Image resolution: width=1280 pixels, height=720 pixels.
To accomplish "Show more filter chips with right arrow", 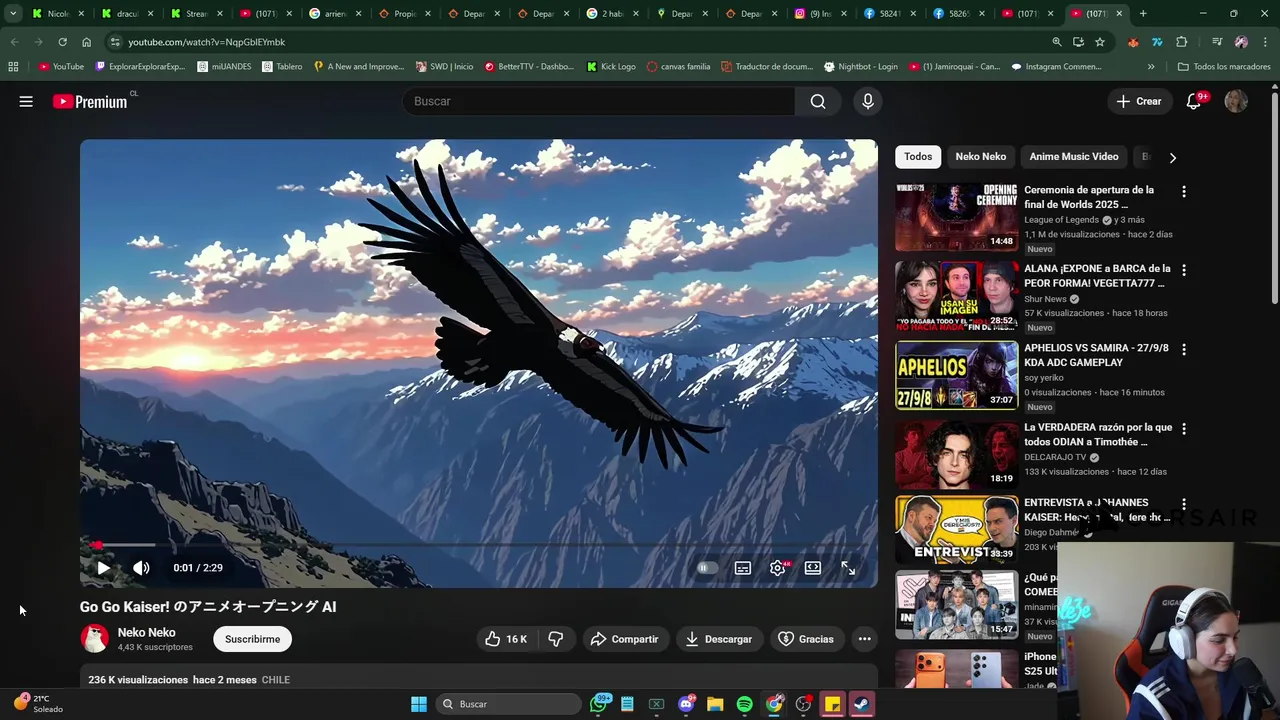I will click(x=1173, y=157).
